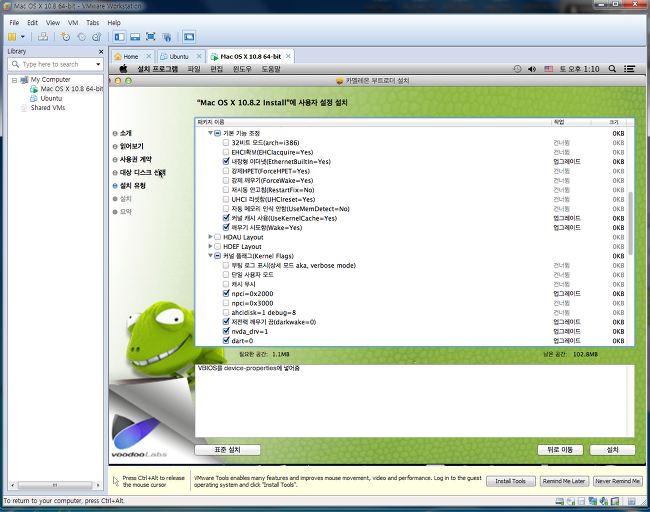Uncheck the Wake=Yes checkbox

coord(226,228)
